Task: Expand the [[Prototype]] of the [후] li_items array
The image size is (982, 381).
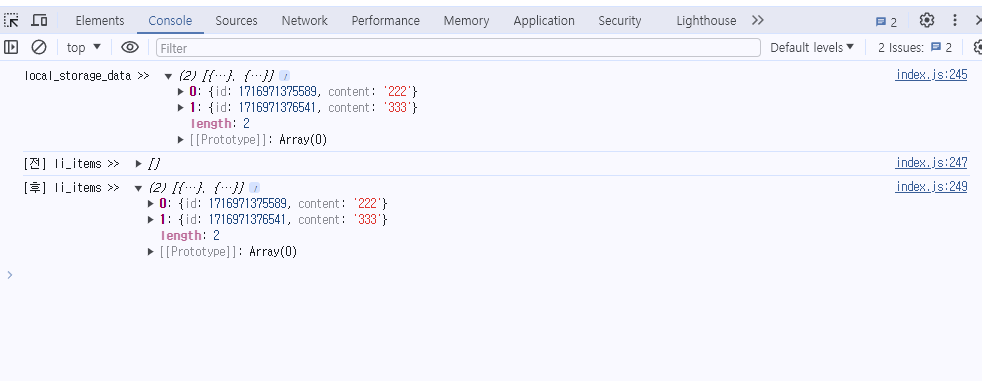Action: pos(151,252)
